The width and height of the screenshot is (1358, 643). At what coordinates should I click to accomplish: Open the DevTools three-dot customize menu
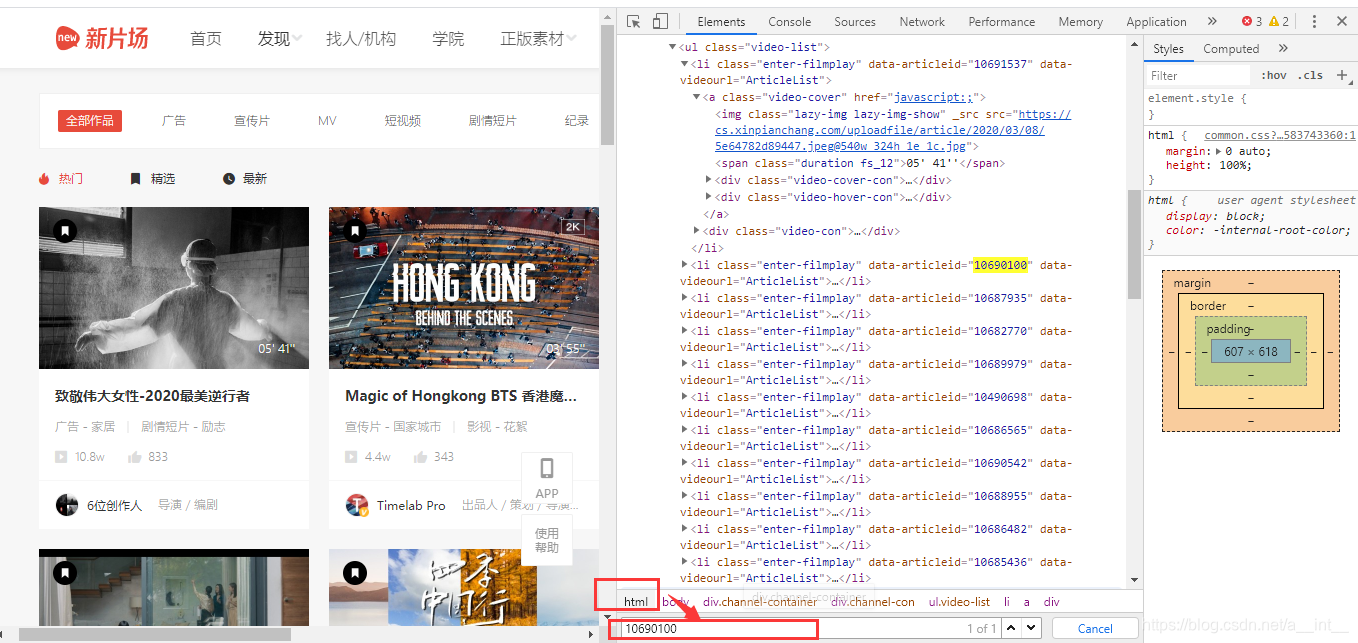point(1314,21)
